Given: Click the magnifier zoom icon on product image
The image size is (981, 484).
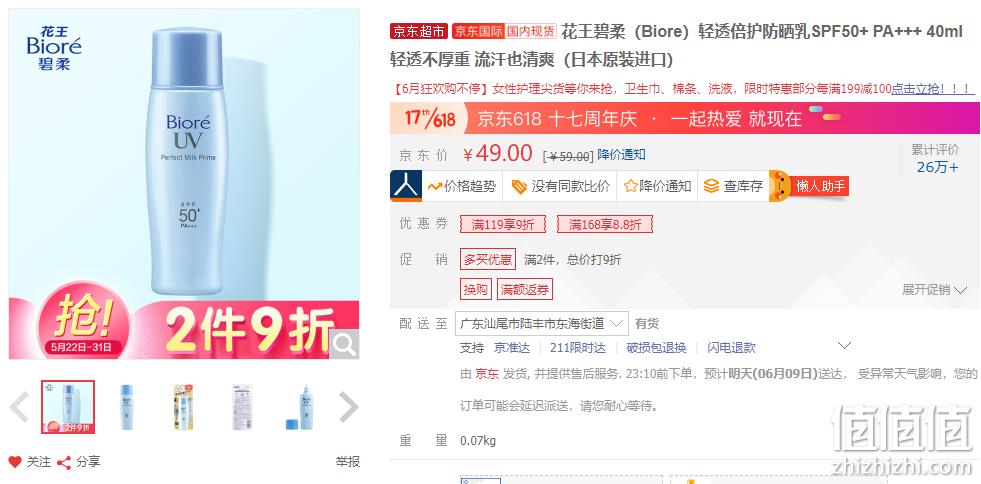Looking at the screenshot, I should [344, 344].
